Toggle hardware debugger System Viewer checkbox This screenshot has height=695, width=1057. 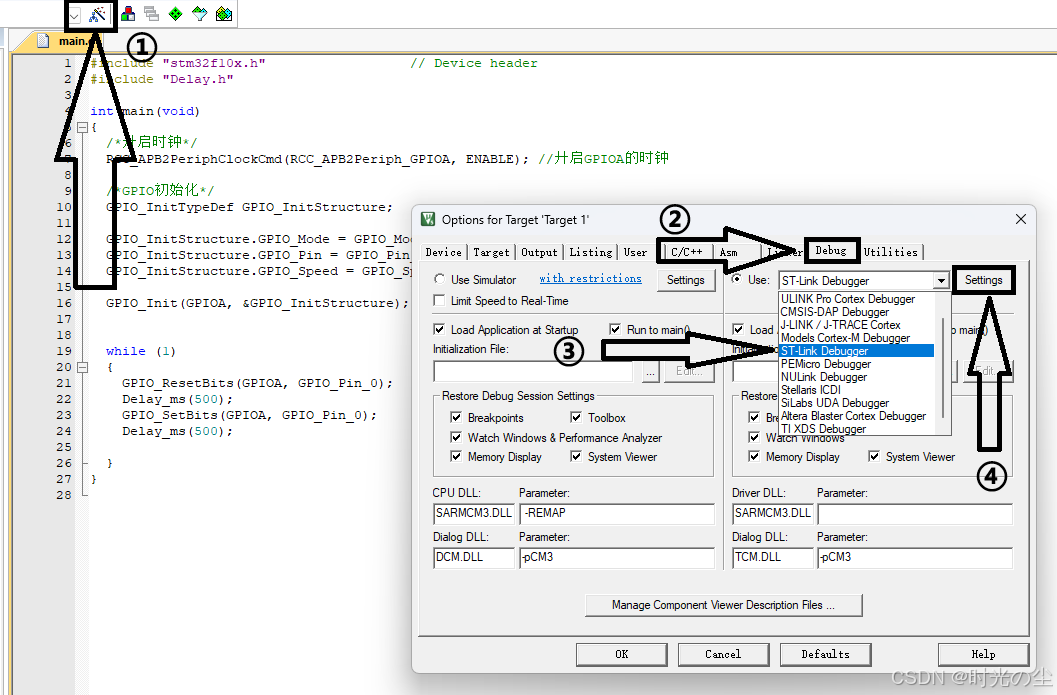coord(874,456)
